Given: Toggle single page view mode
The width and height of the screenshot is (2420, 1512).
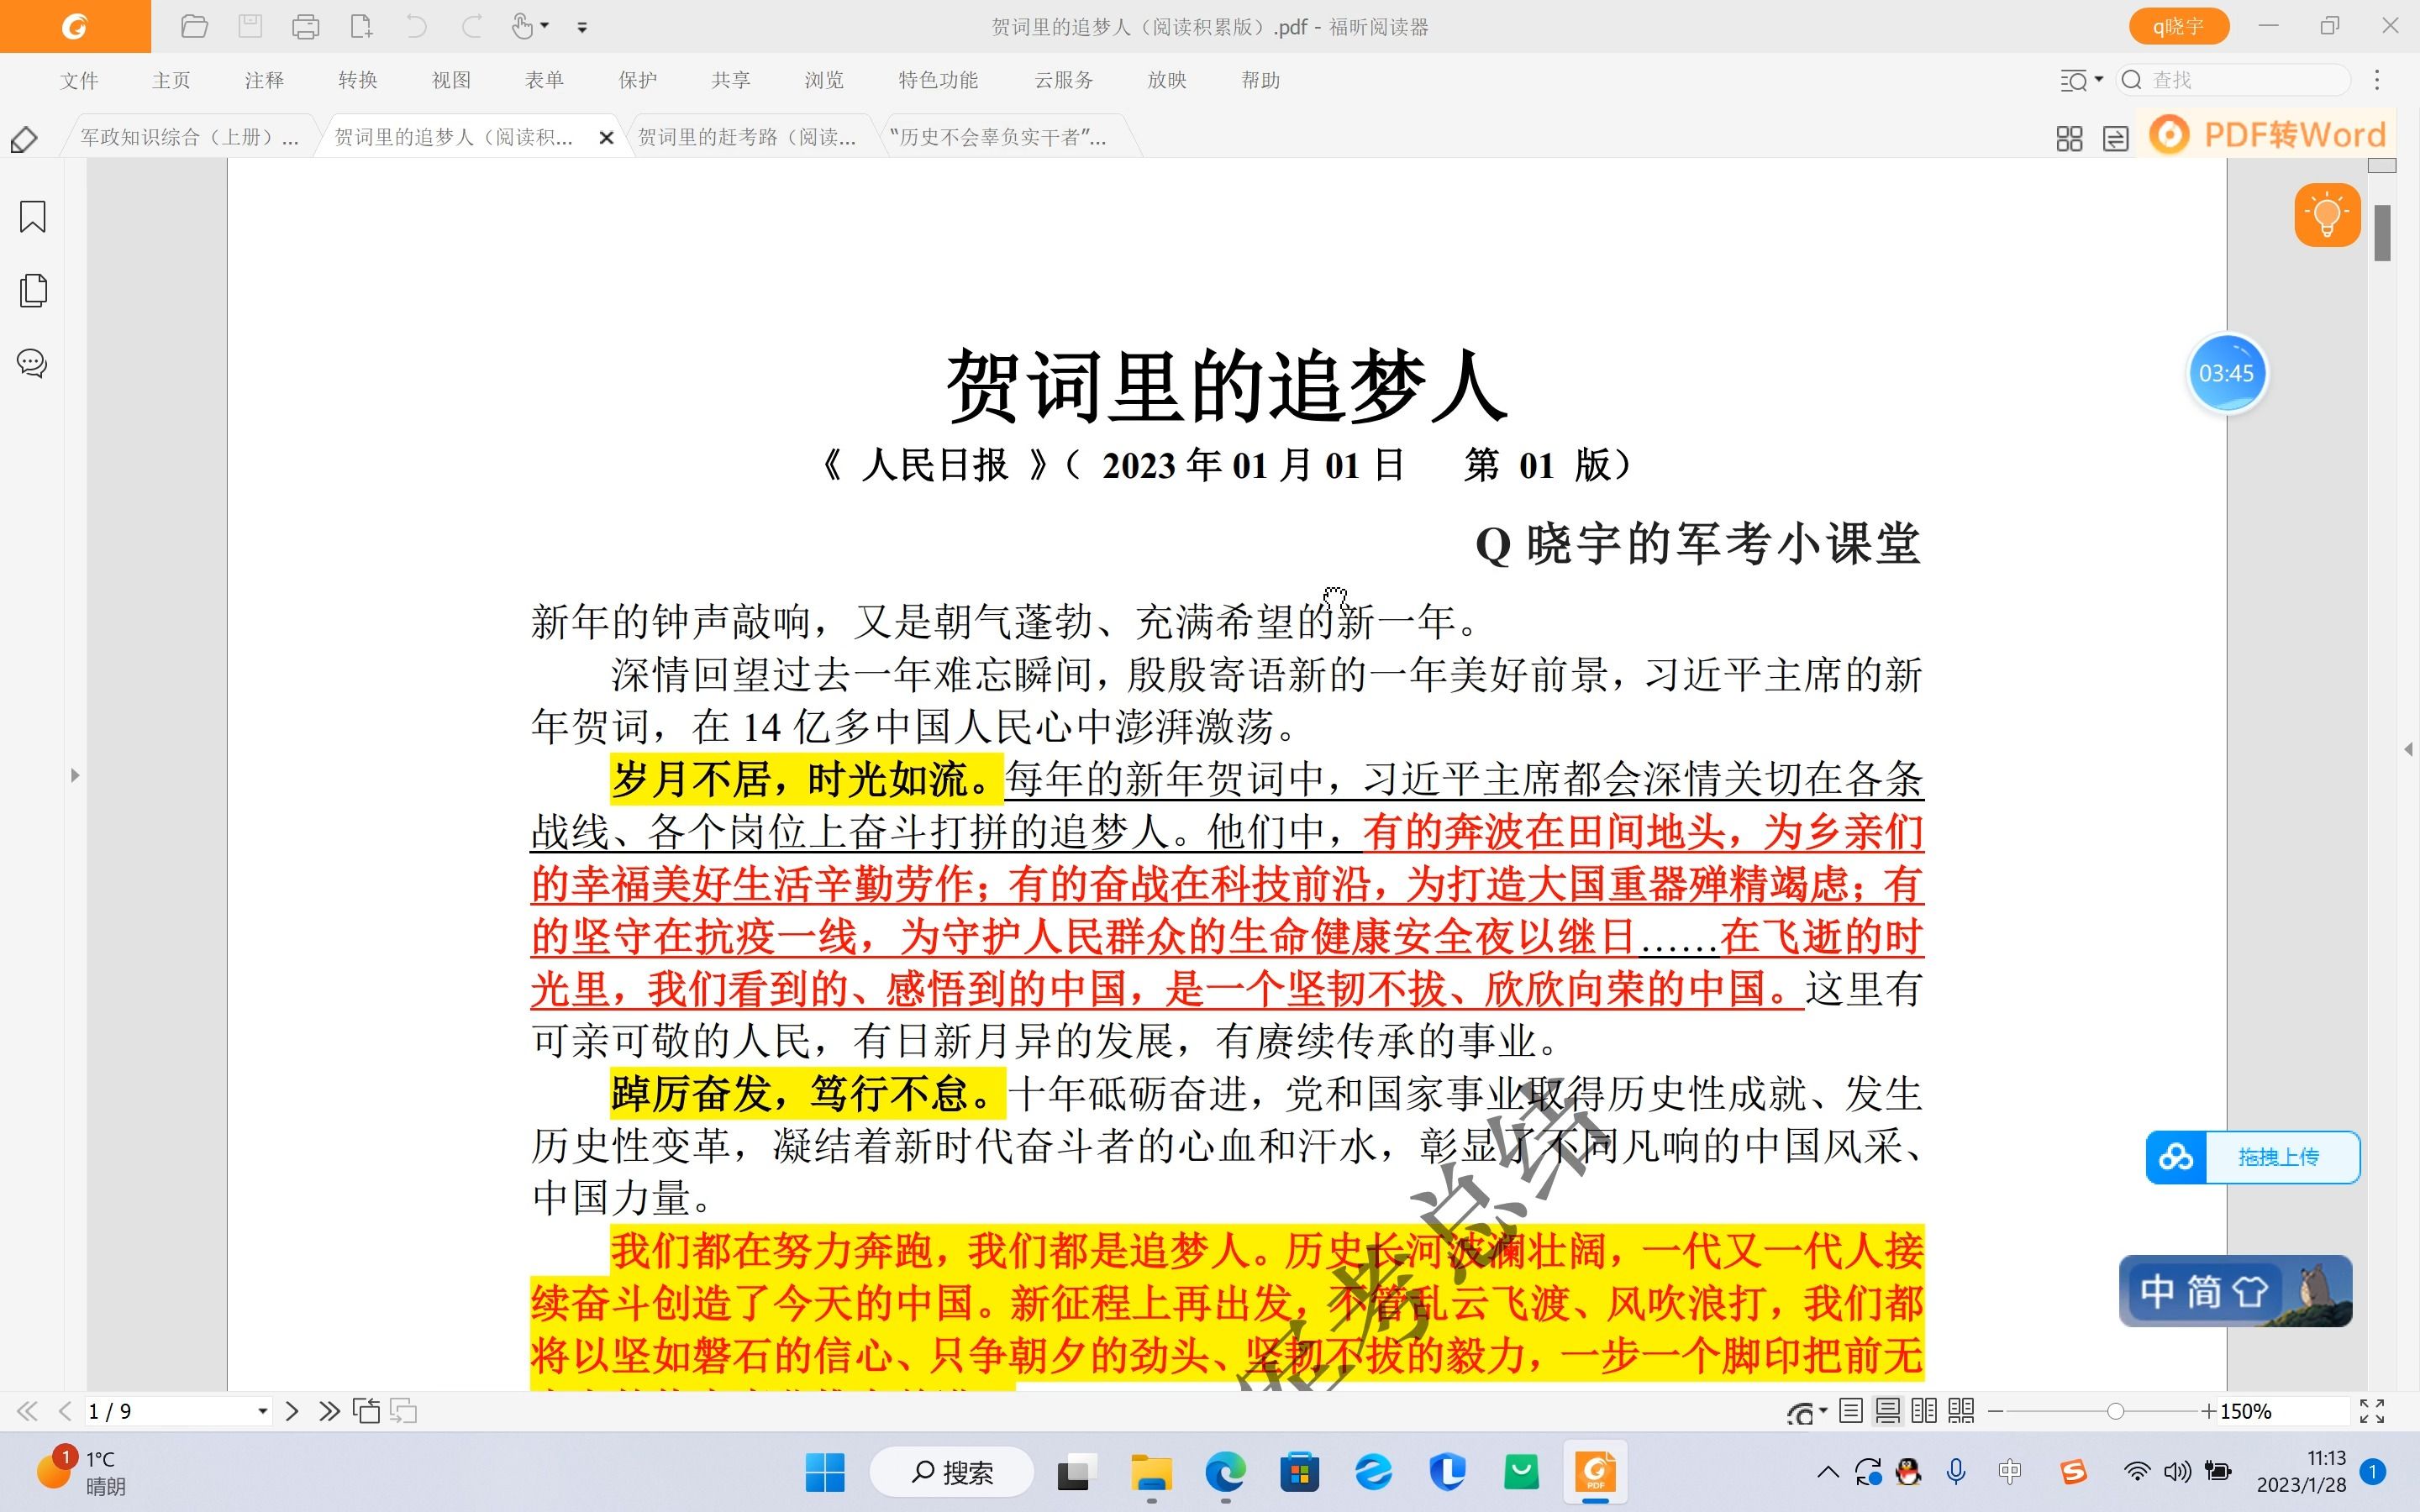Looking at the screenshot, I should (1850, 1410).
